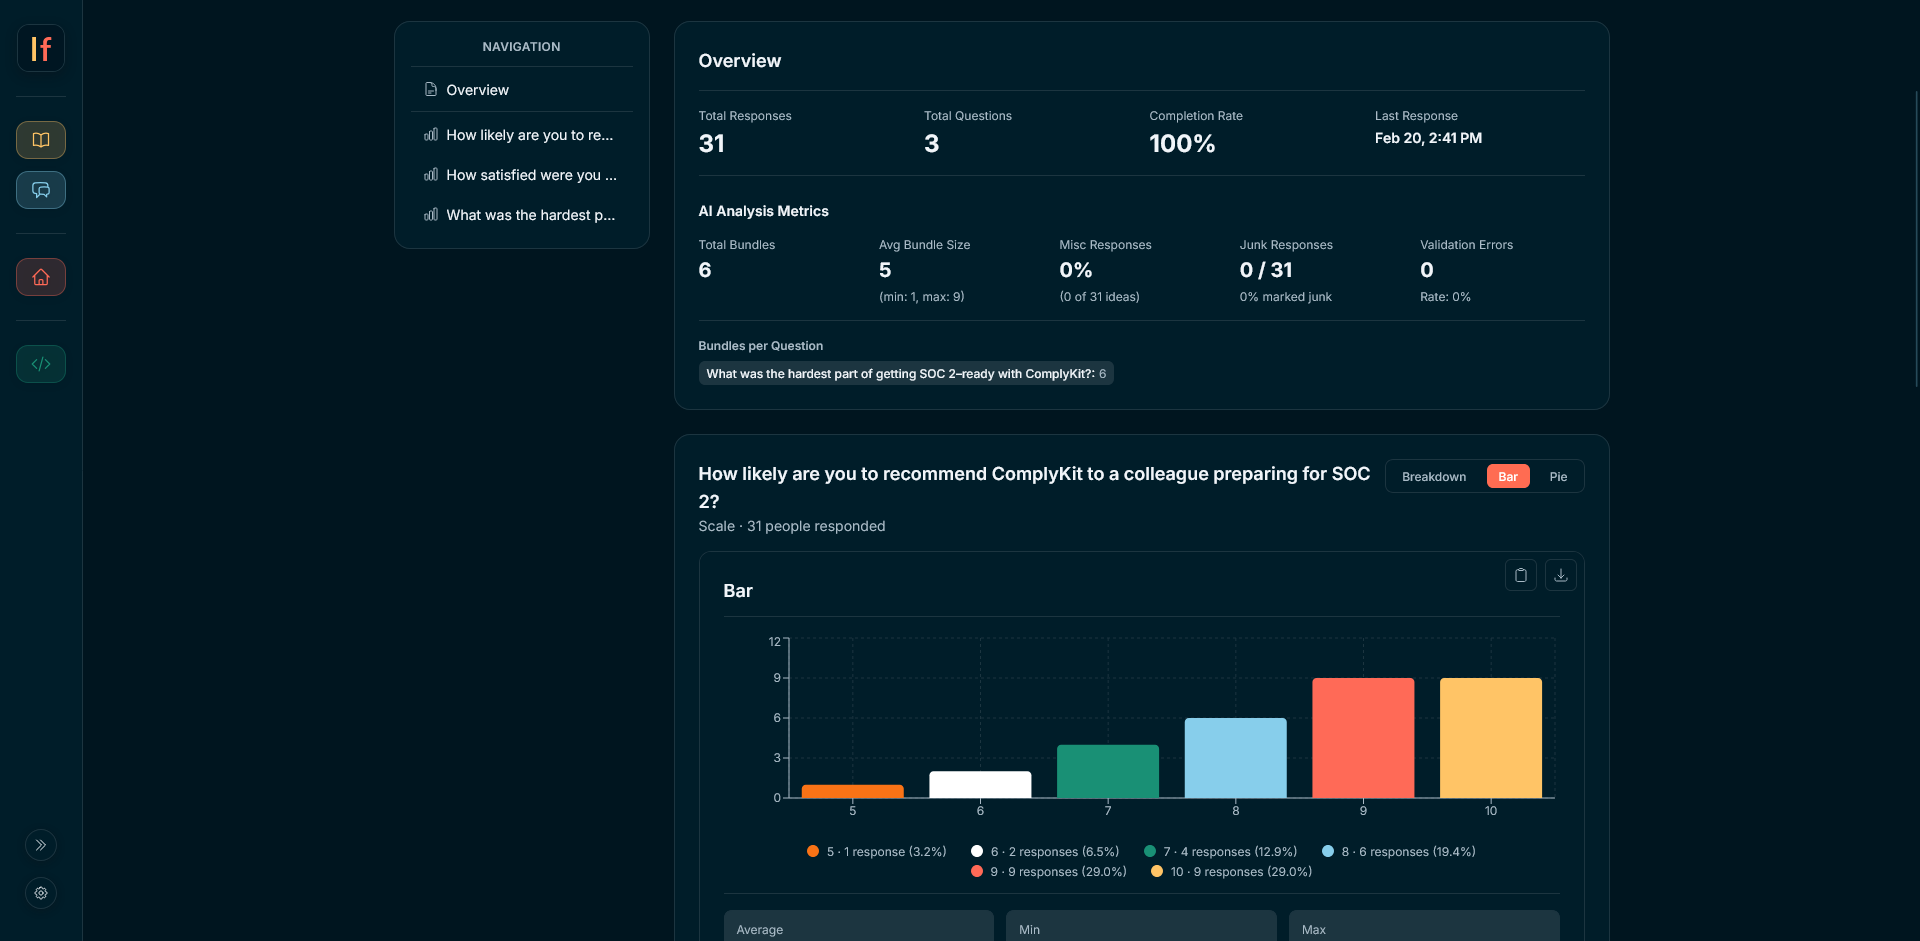Download the bar chart via the download icon
Screen dimensions: 1920x941
(x=1561, y=575)
